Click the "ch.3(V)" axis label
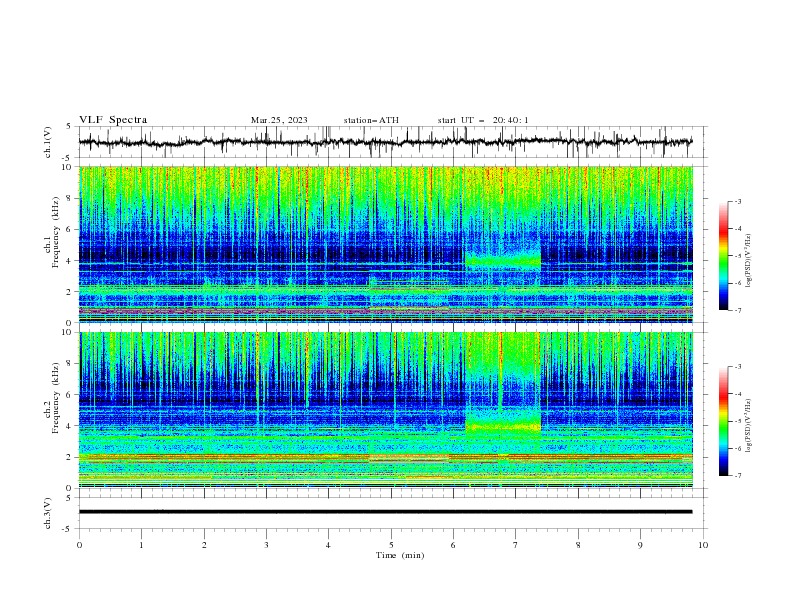Image resolution: width=792 pixels, height=612 pixels. coord(48,513)
